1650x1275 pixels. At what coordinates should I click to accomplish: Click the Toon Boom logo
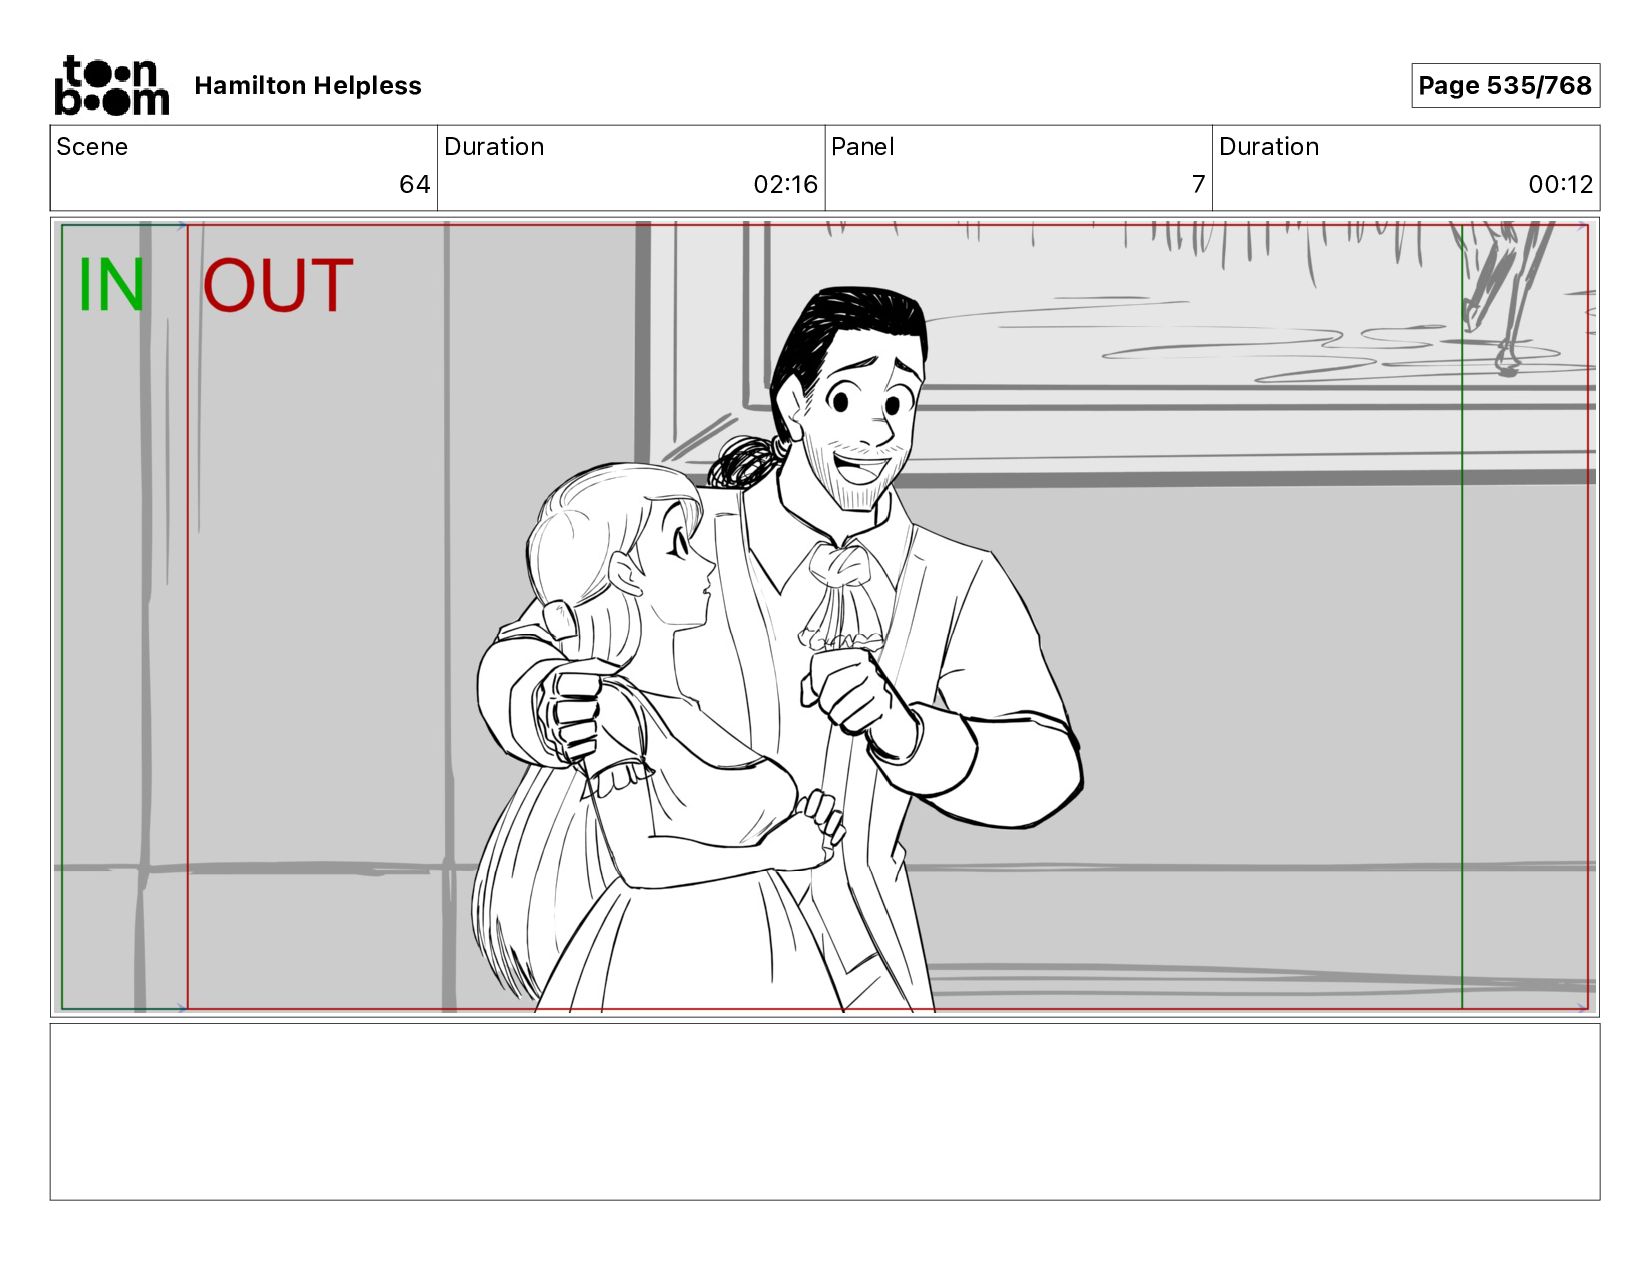point(111,86)
